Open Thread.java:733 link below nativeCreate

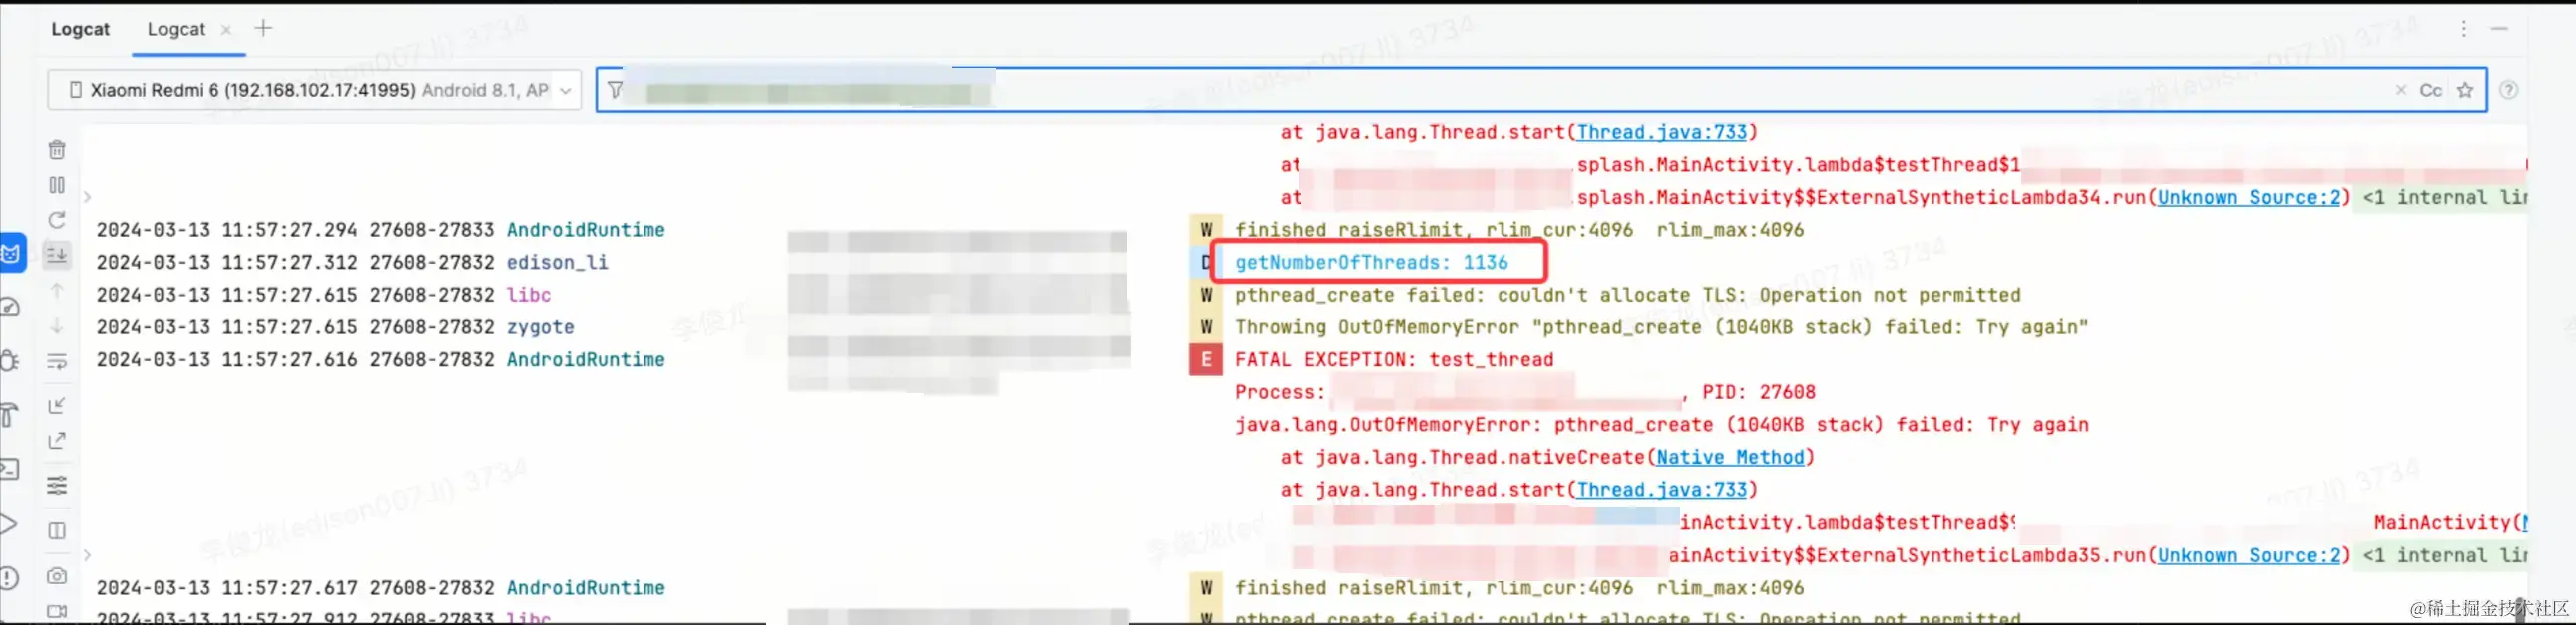coord(1662,490)
